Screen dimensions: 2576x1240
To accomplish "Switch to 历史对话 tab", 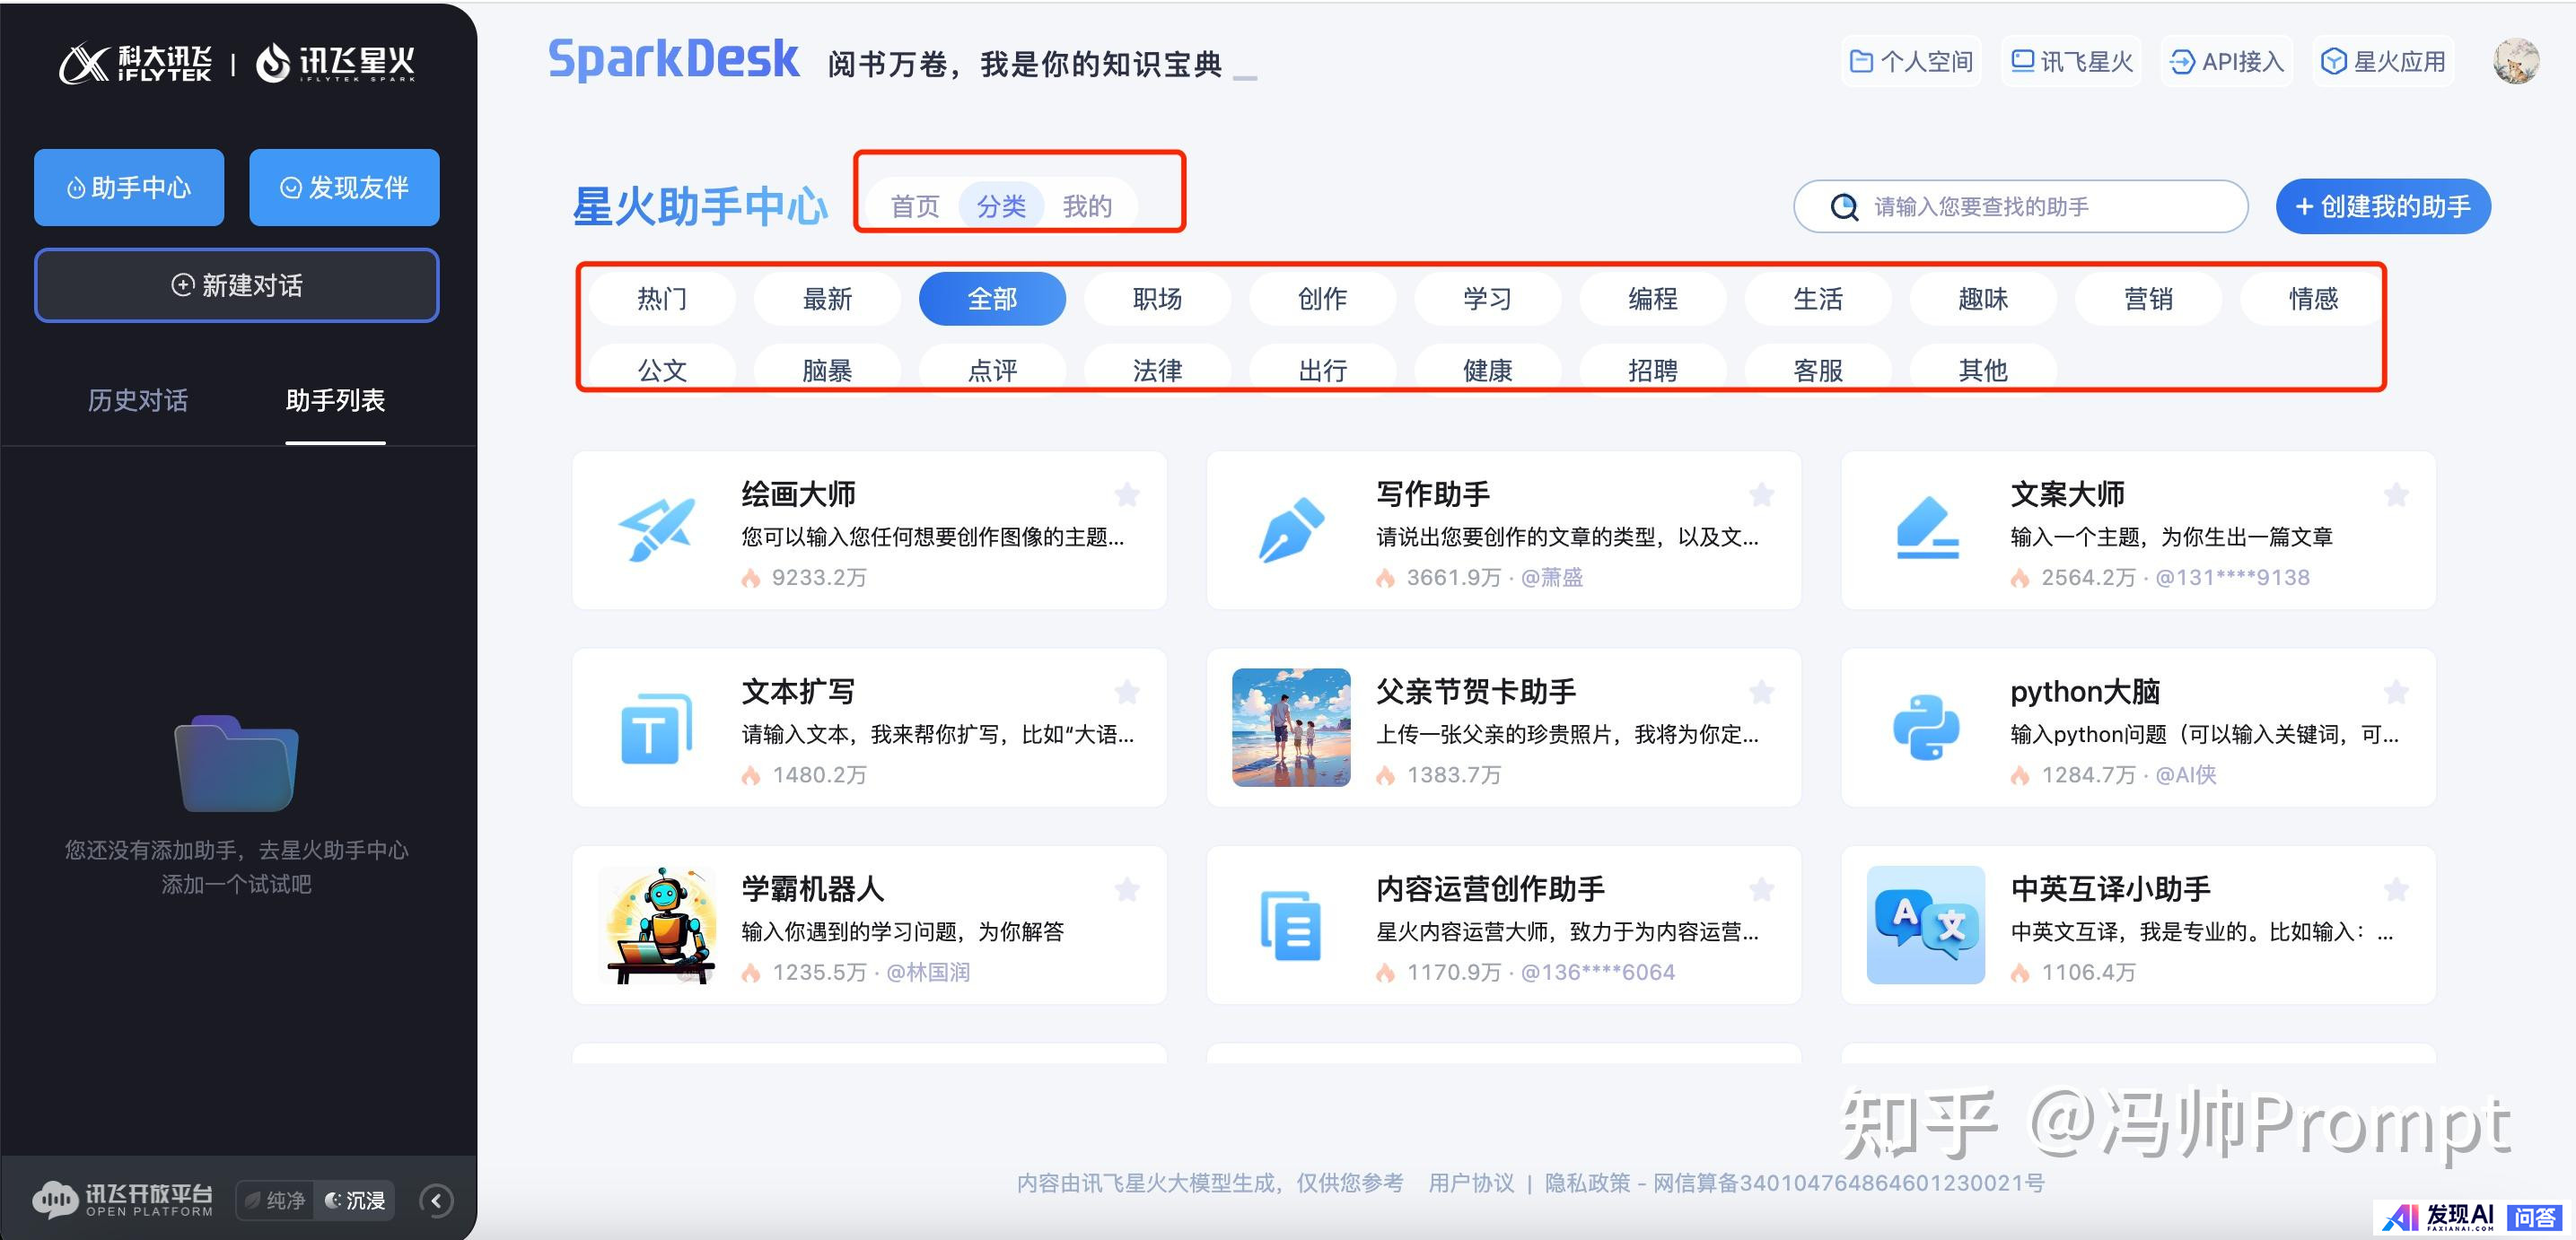I will coord(138,400).
